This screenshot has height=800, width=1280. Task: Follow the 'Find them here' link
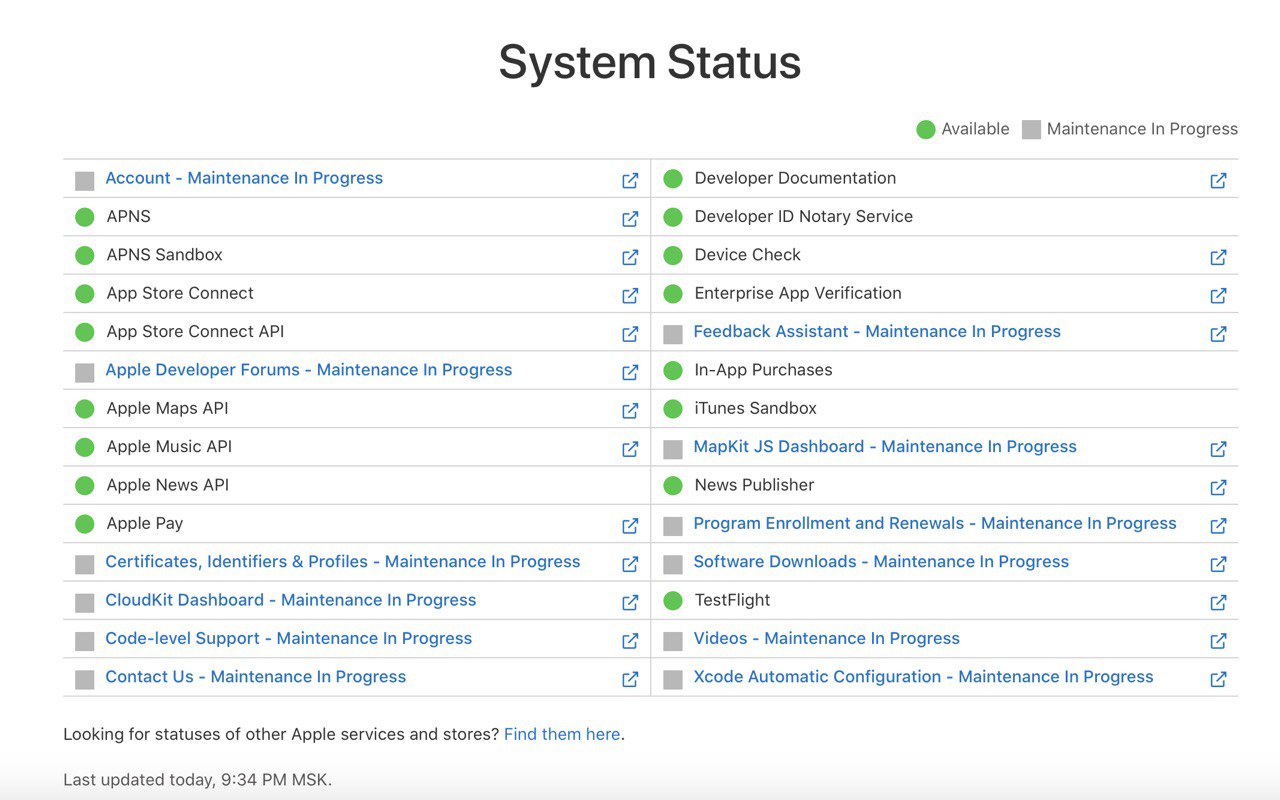562,734
